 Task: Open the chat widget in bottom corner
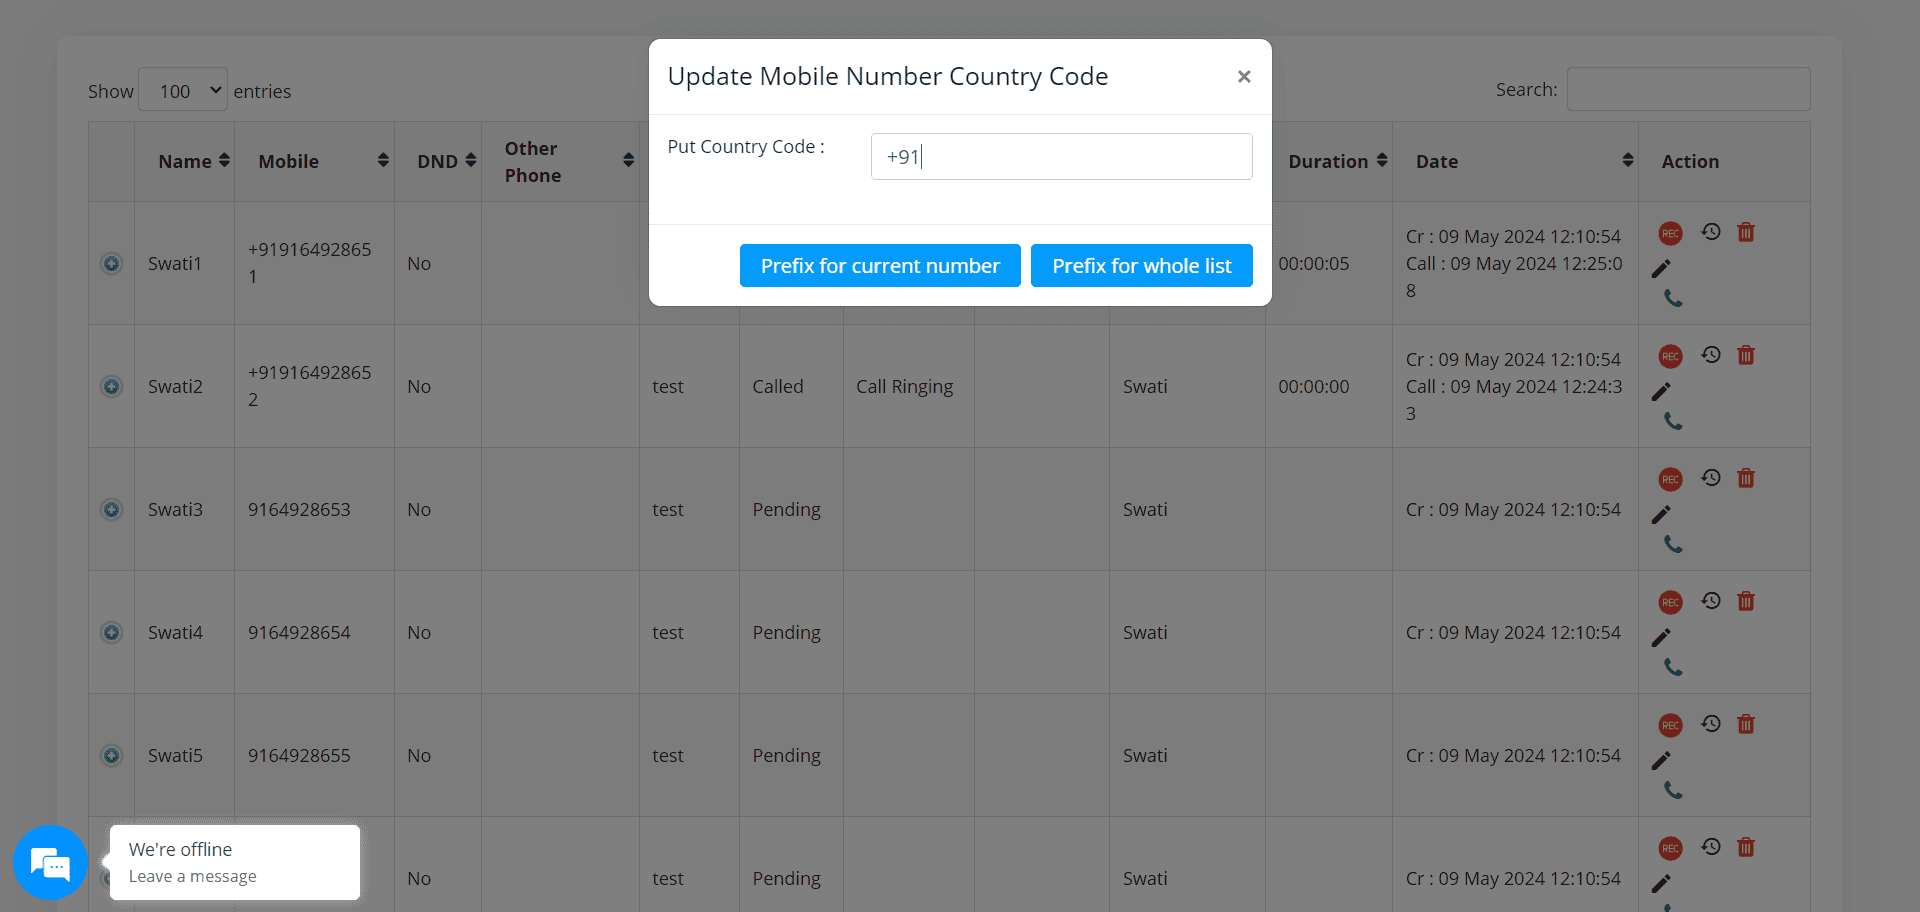coord(50,862)
